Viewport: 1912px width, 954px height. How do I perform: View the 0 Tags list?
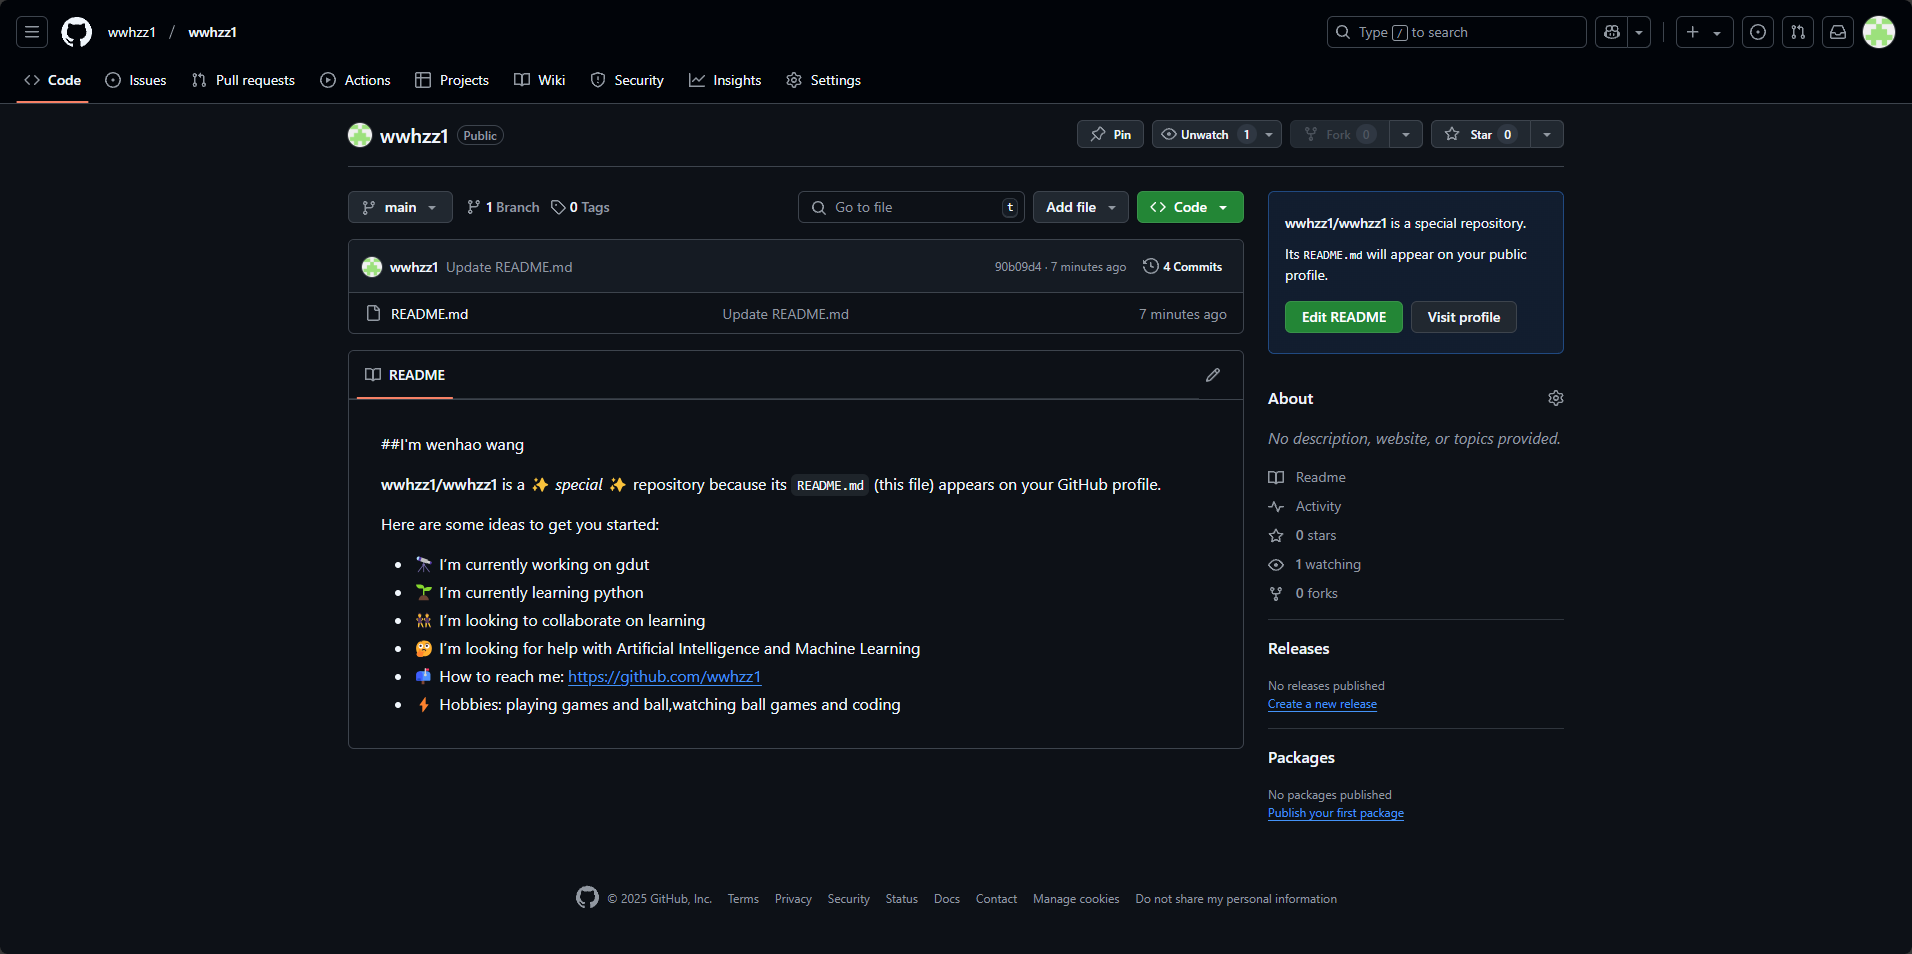(x=580, y=207)
